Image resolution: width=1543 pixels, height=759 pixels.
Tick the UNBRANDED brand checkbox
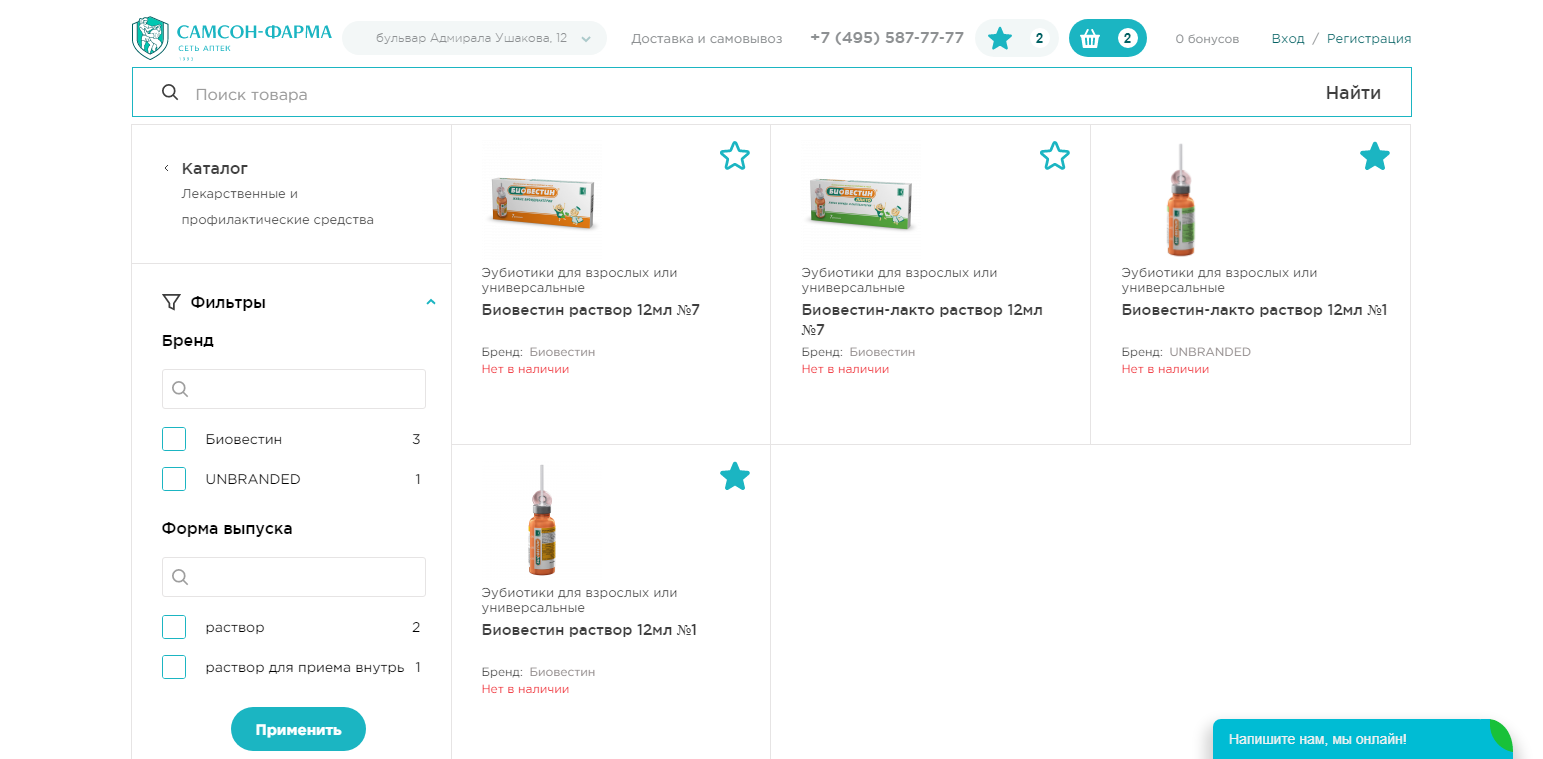(174, 479)
